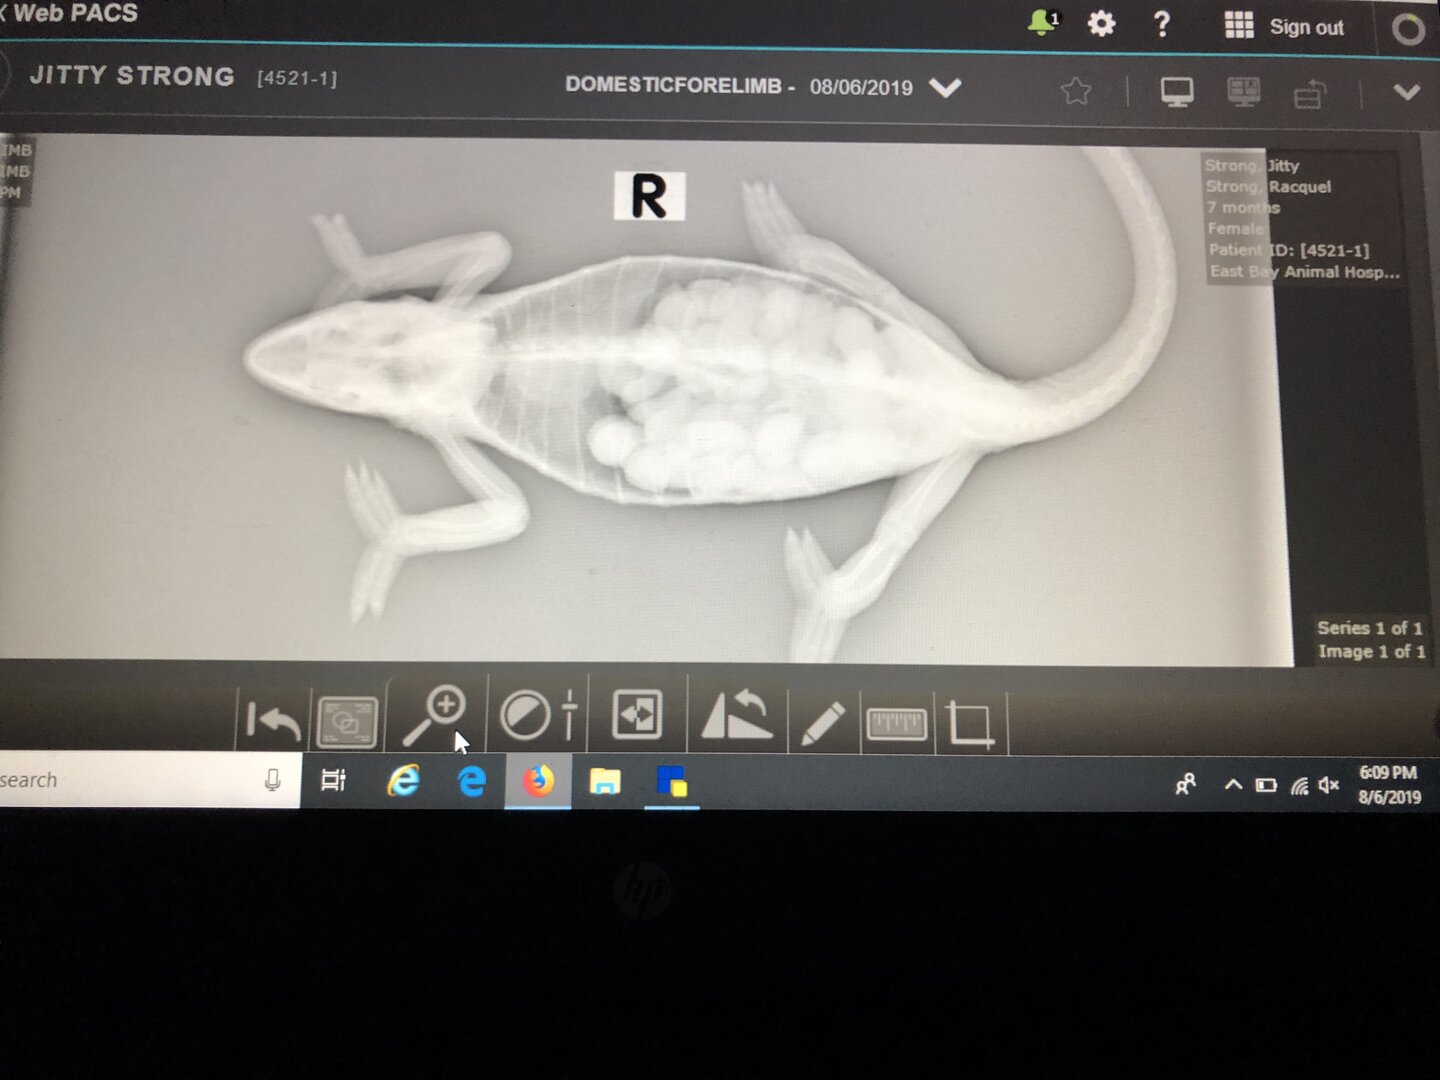Open Firefox from the taskbar
The image size is (1440, 1080).
point(538,780)
